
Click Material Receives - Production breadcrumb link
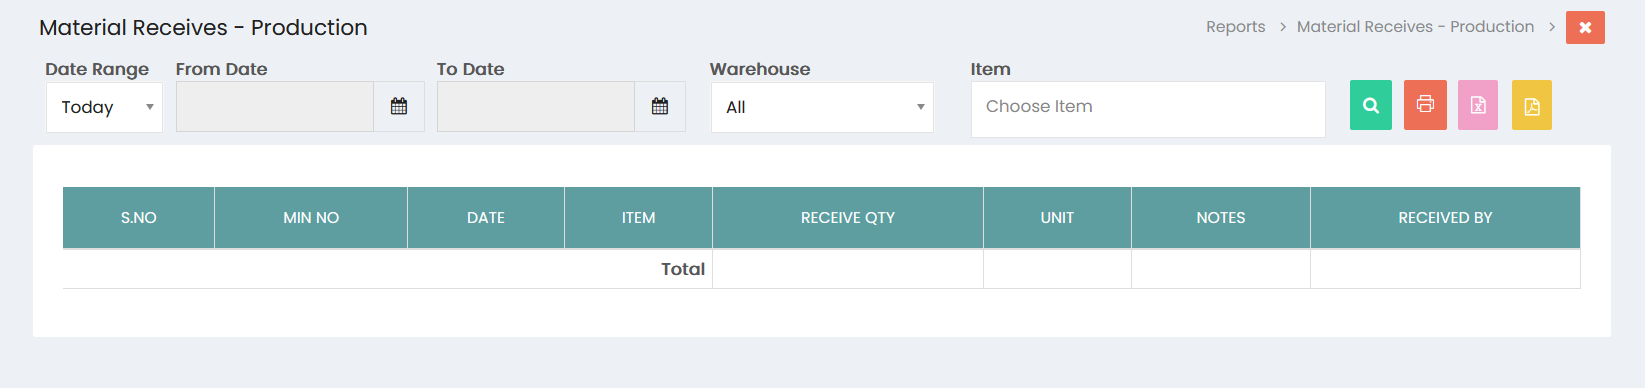[1415, 27]
